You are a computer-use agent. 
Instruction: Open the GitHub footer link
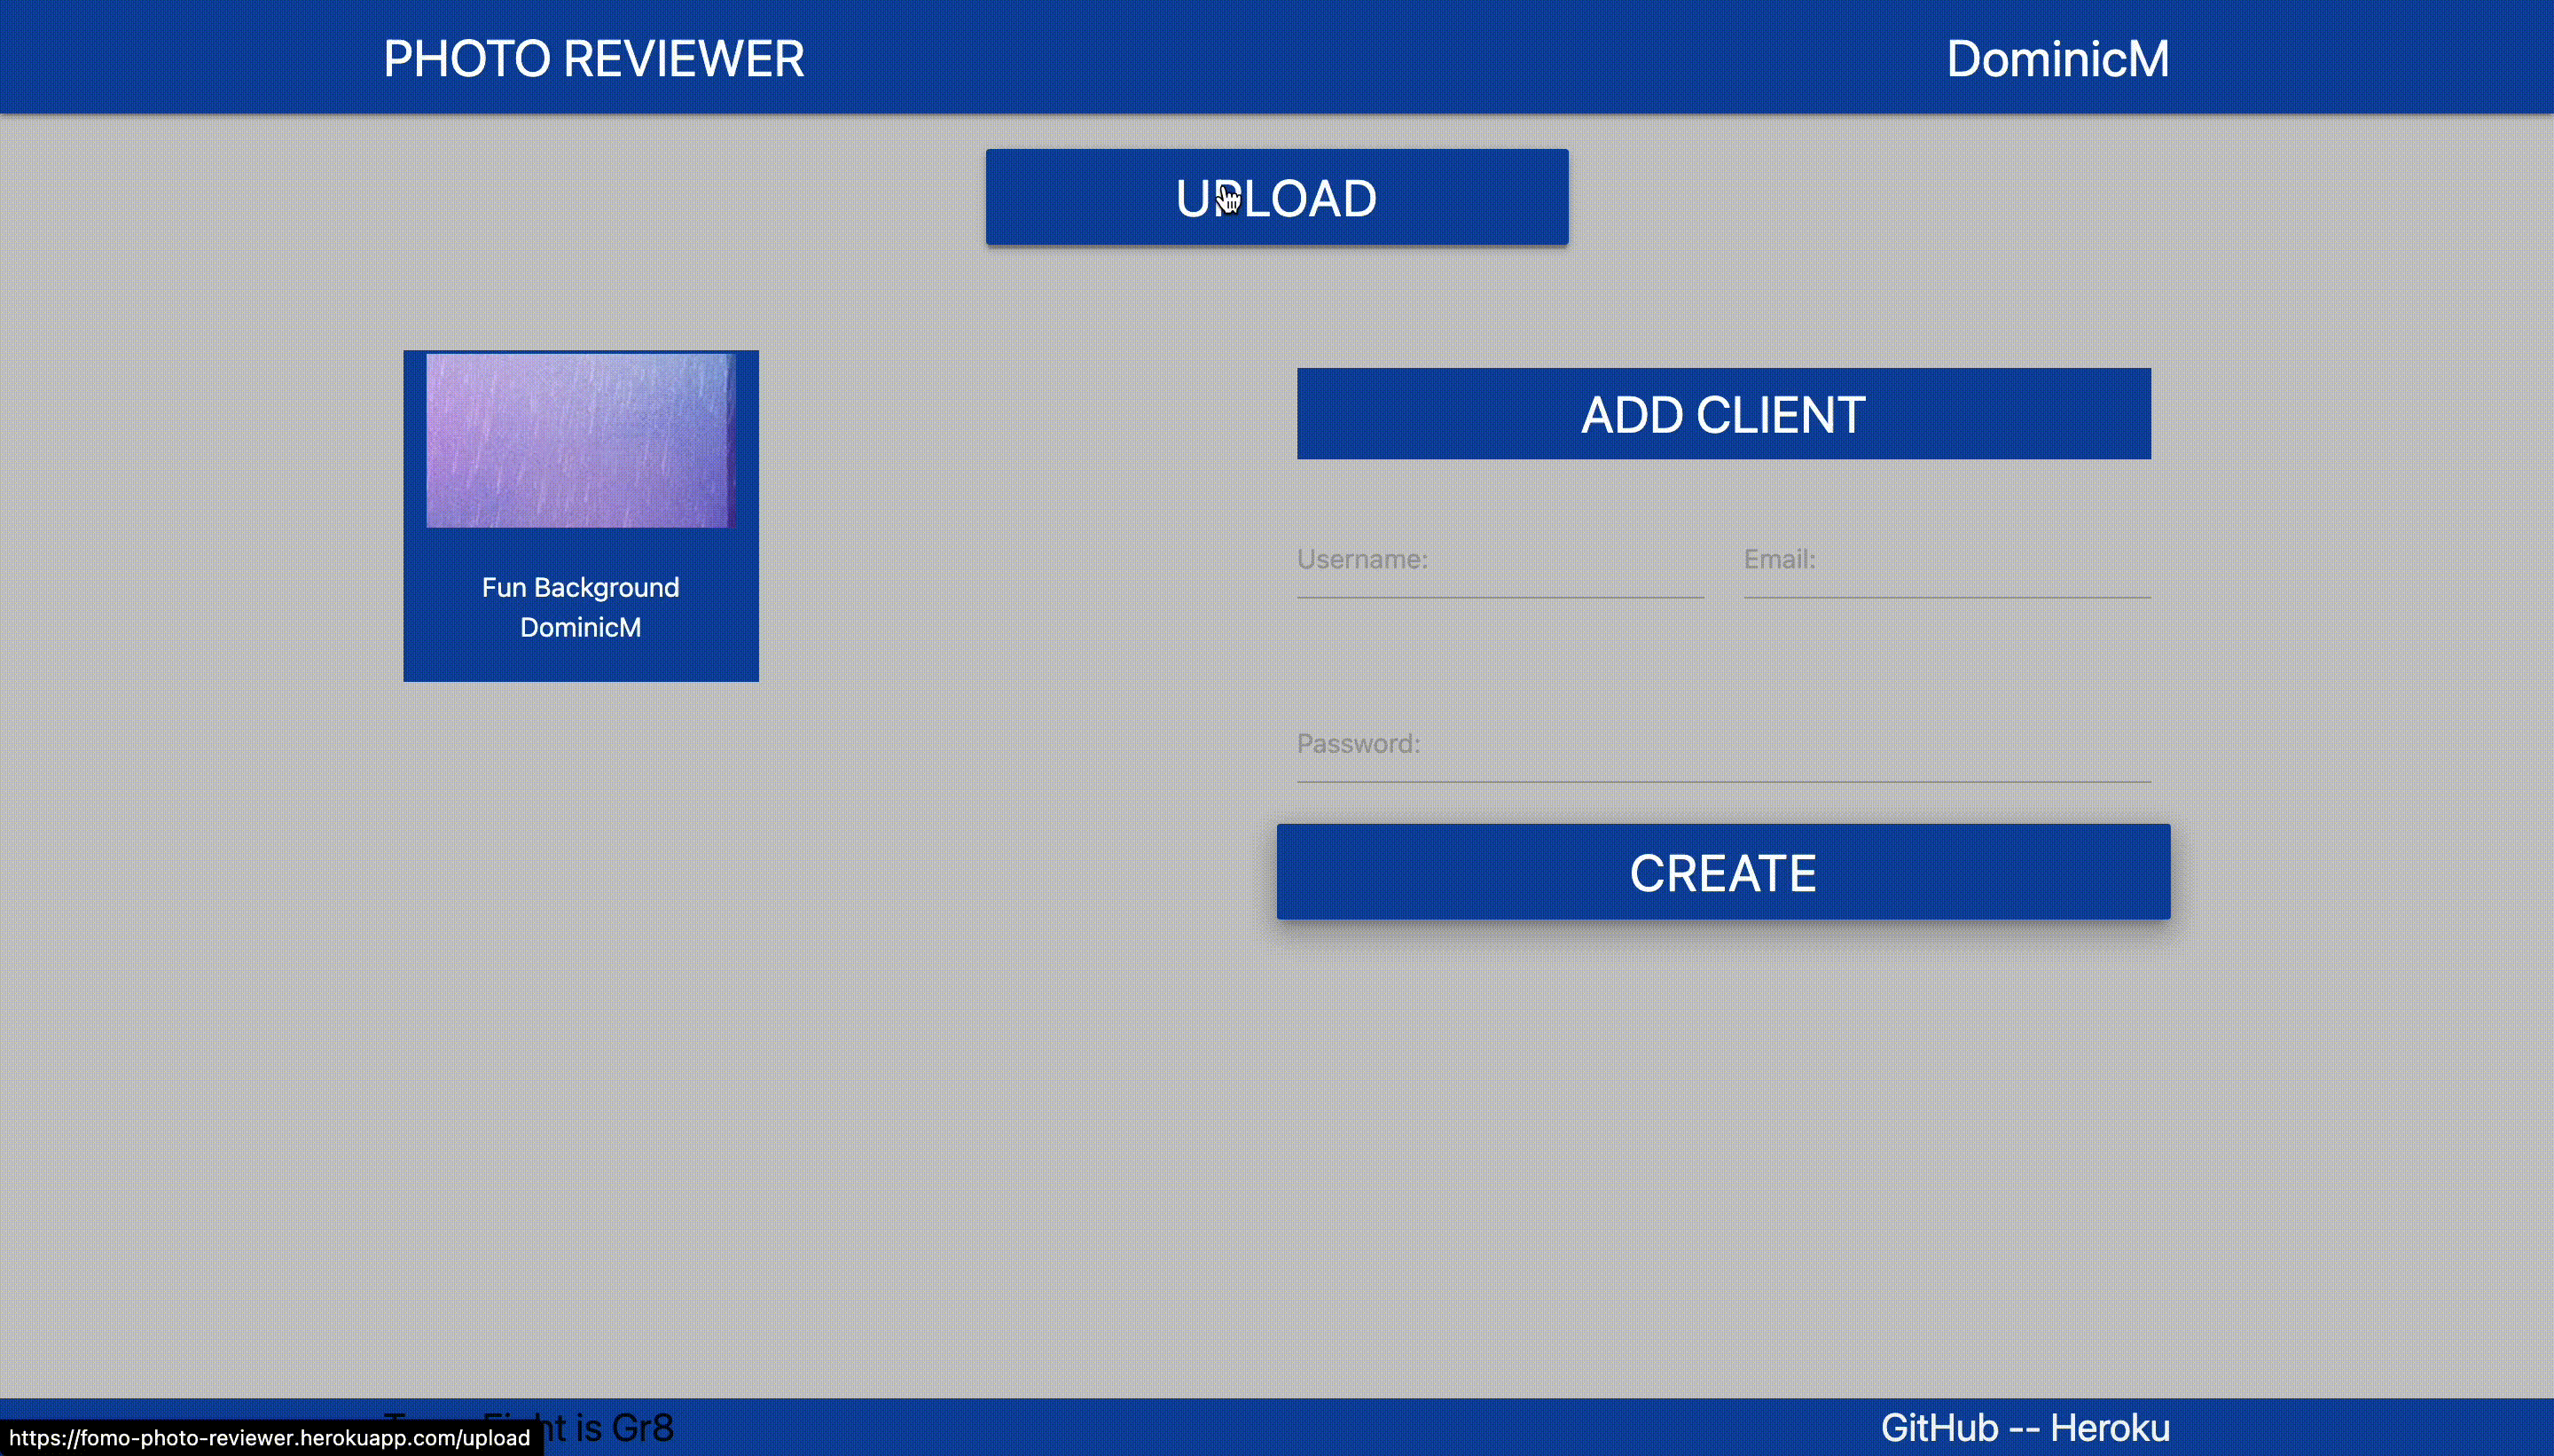(x=1939, y=1427)
